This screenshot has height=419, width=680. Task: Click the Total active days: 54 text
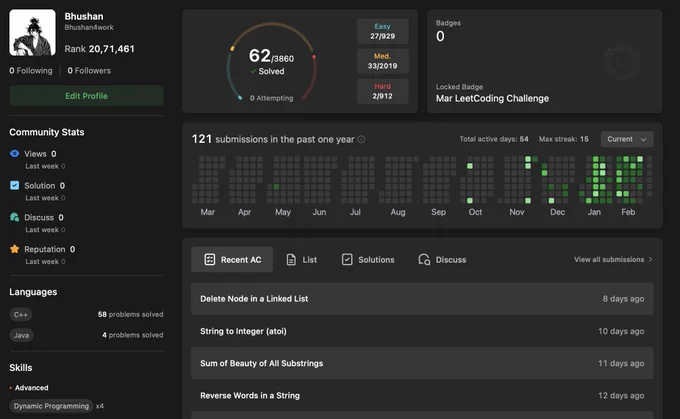pyautogui.click(x=494, y=139)
